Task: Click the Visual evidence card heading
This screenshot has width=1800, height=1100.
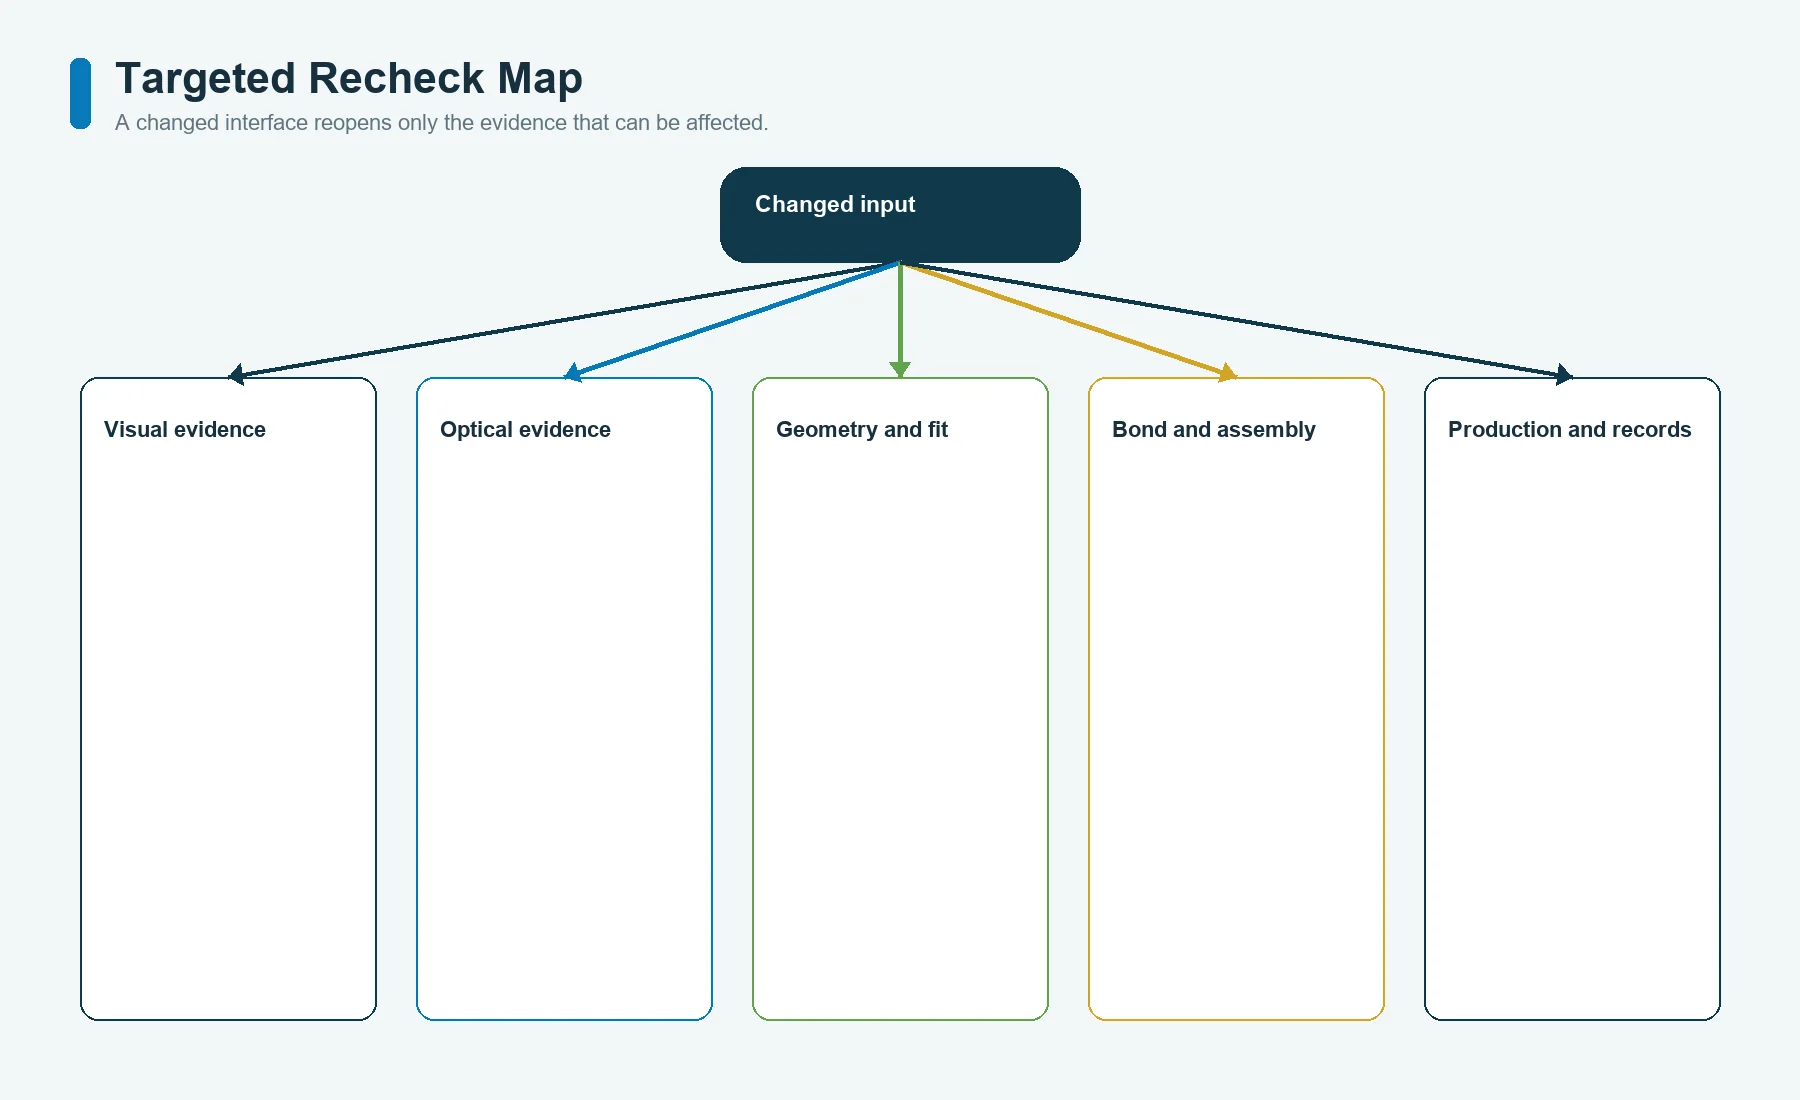Action: [185, 430]
